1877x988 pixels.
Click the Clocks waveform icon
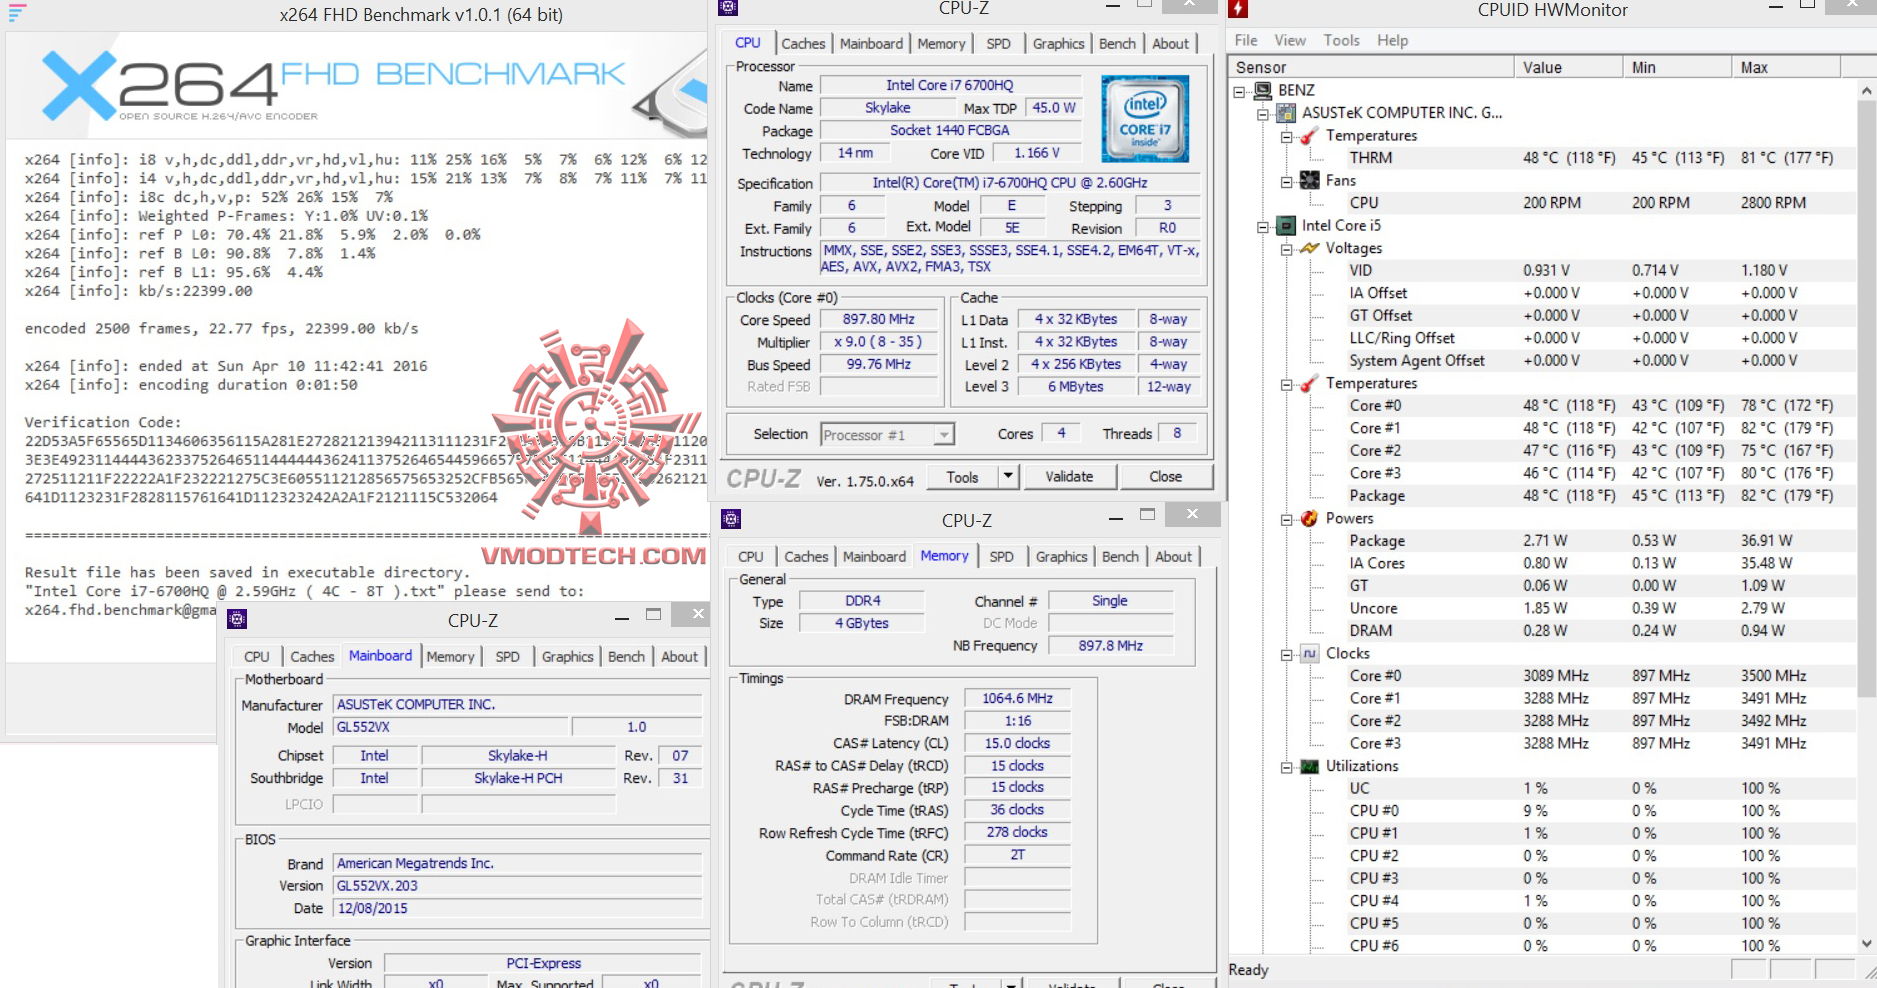click(1309, 653)
